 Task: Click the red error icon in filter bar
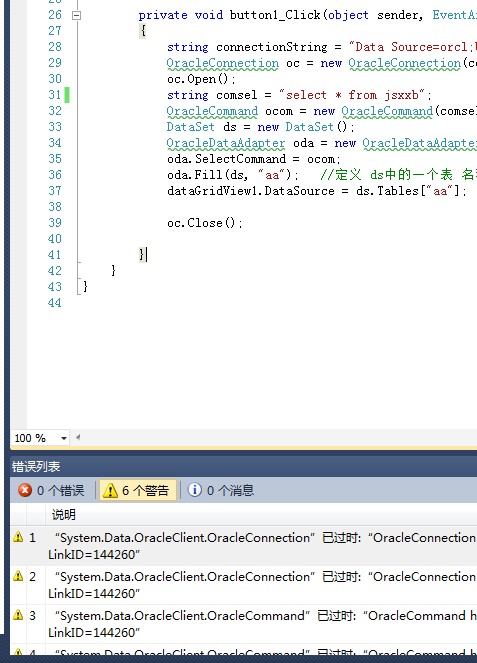[25, 490]
